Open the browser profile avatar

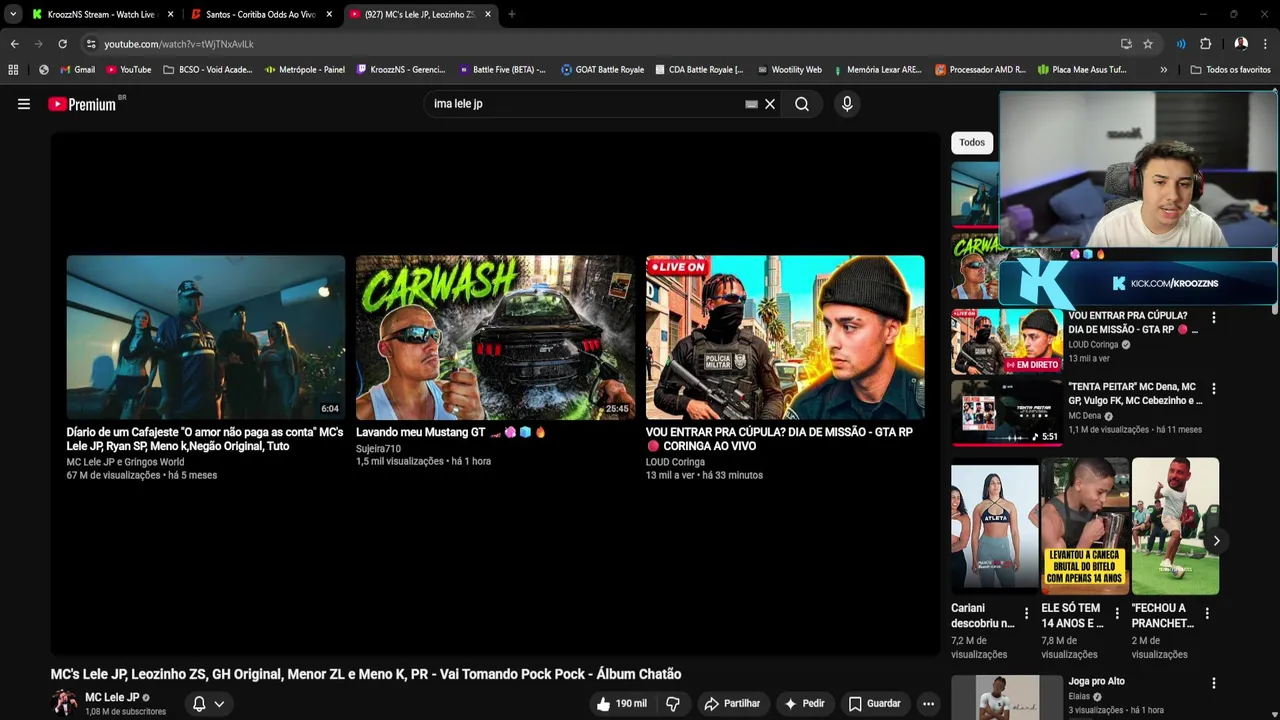[1241, 44]
